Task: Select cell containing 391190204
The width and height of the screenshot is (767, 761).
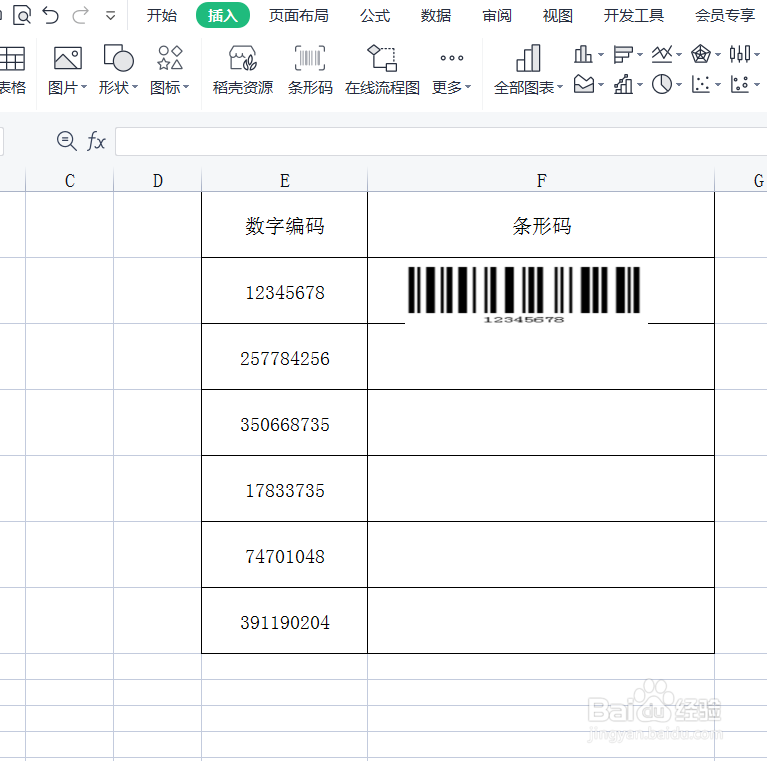Action: tap(285, 621)
